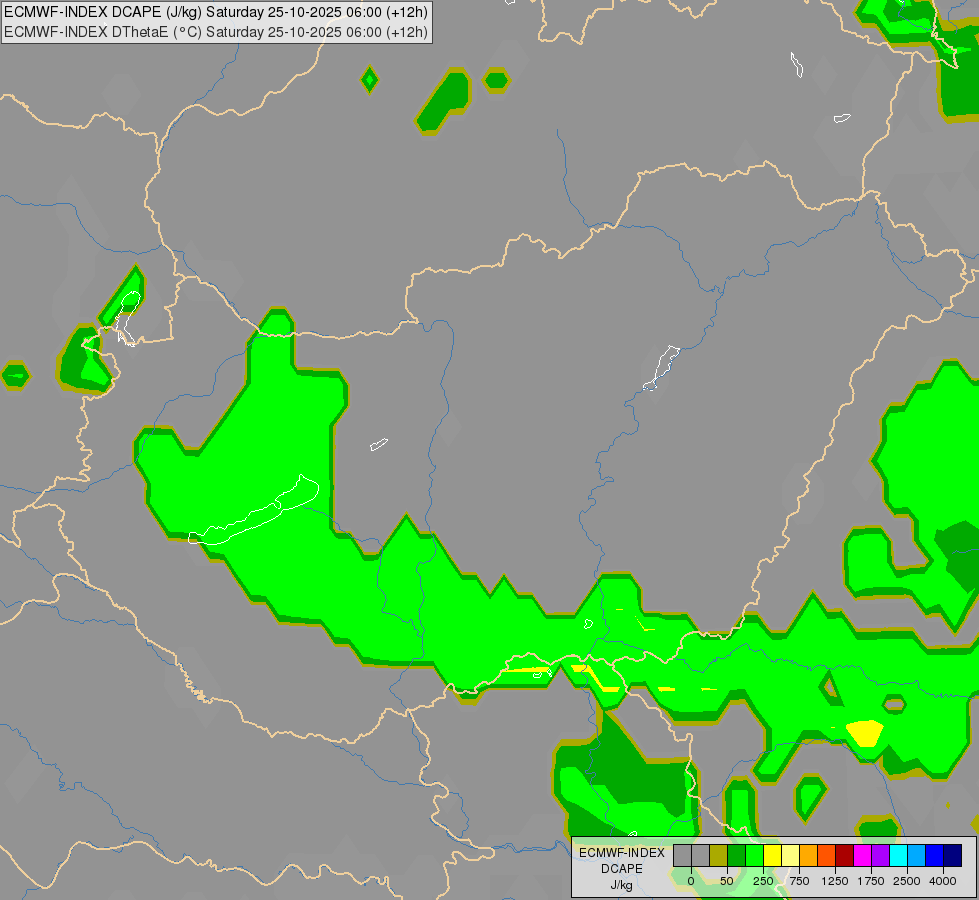This screenshot has width=979, height=900.
Task: Click the 1250 value on the legend scale
Action: pos(835,881)
